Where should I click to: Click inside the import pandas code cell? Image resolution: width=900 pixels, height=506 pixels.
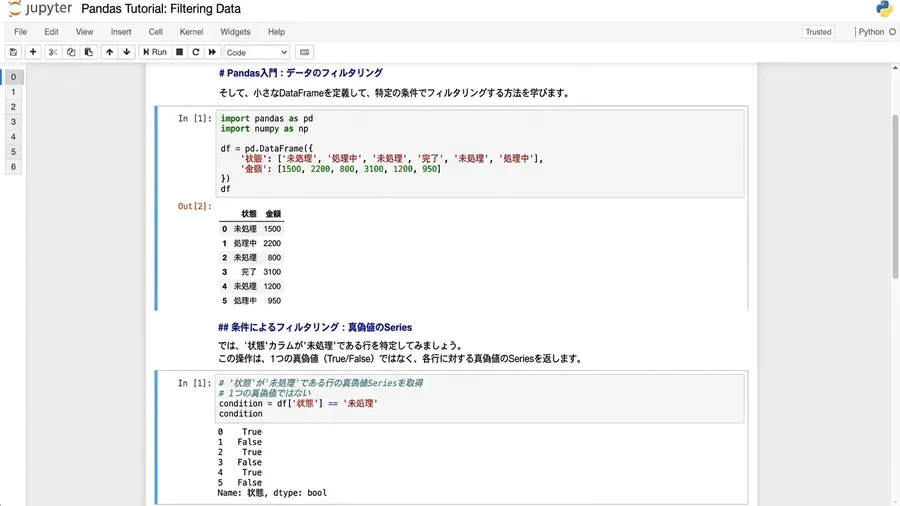pos(480,153)
